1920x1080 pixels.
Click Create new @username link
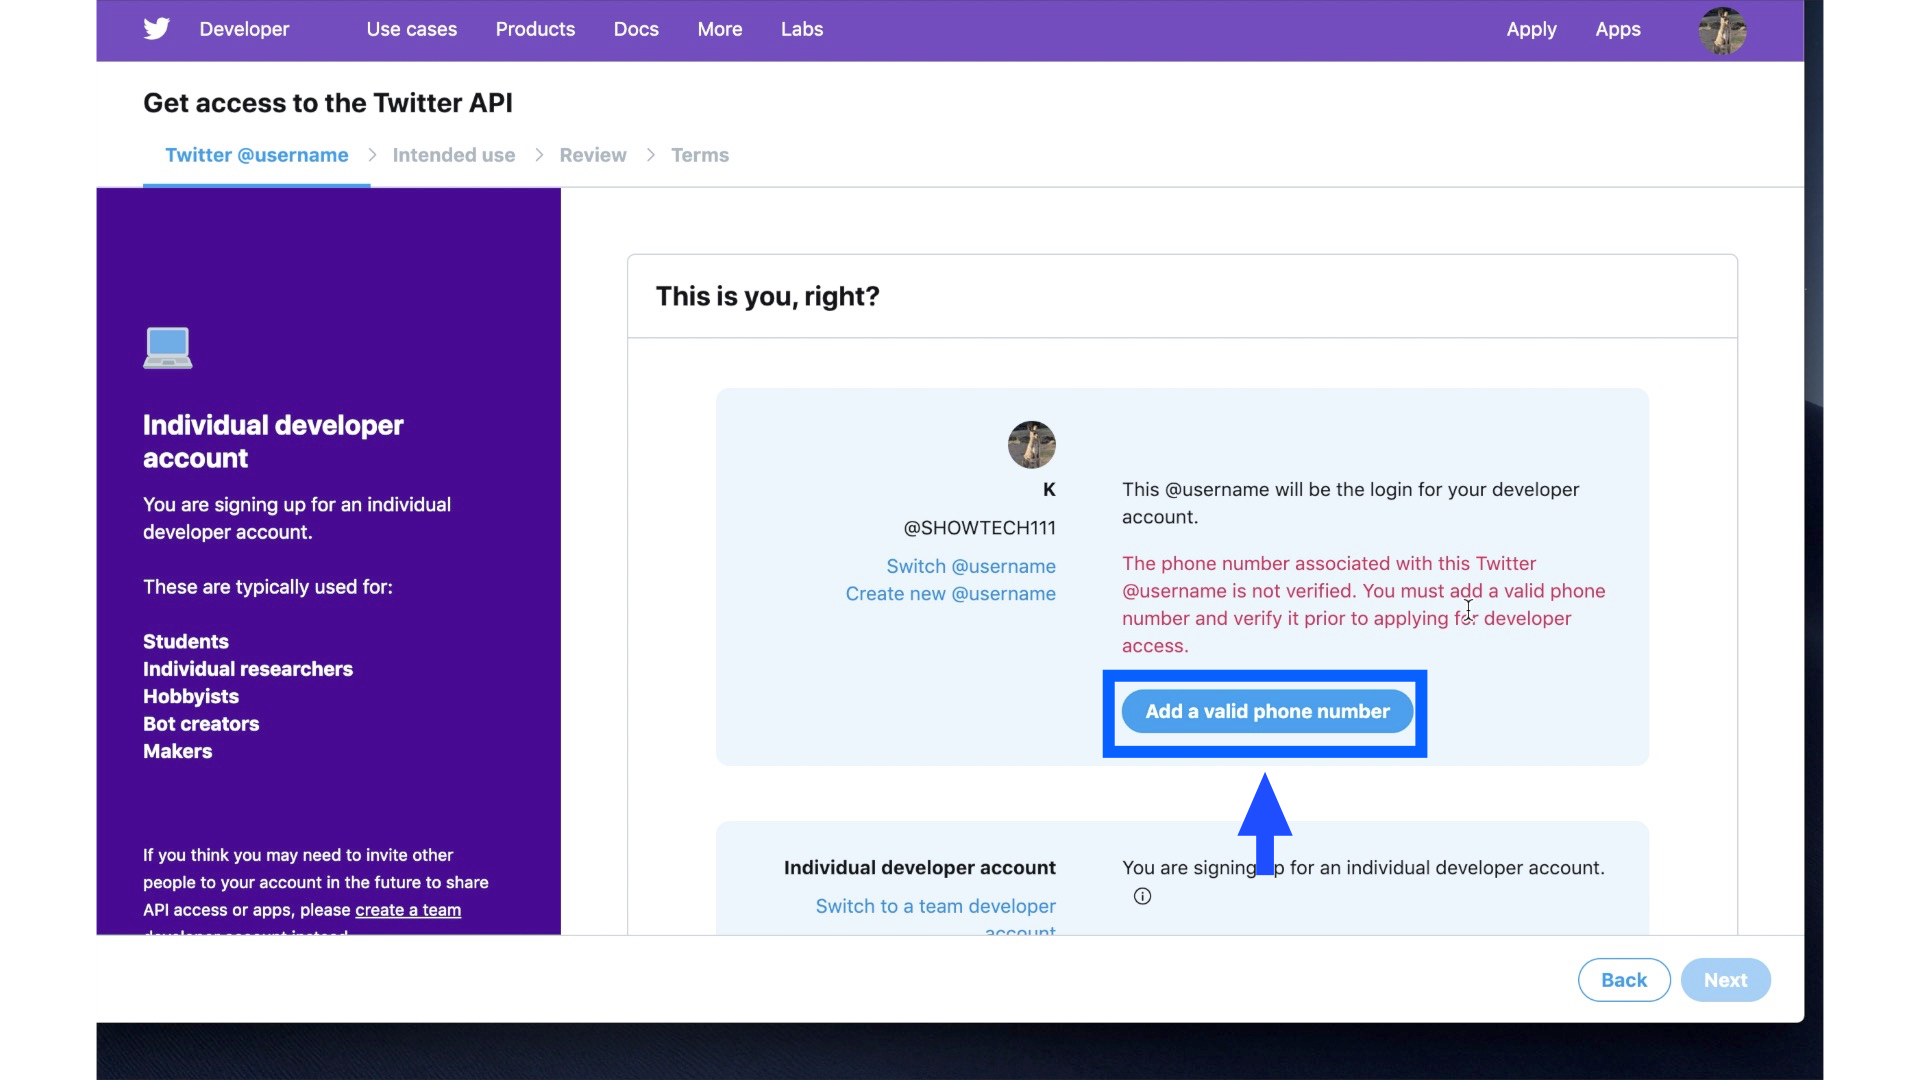pos(951,594)
